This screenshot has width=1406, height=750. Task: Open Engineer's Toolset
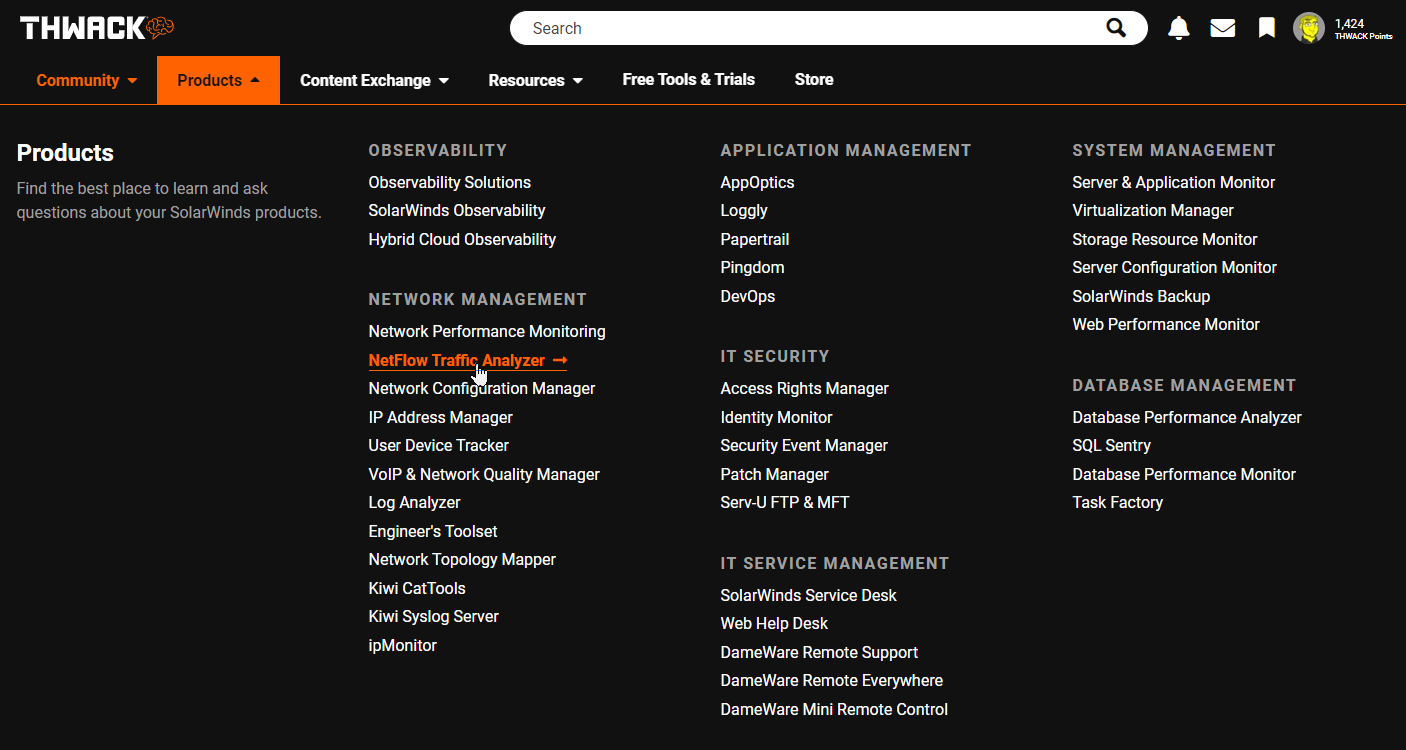click(x=433, y=531)
